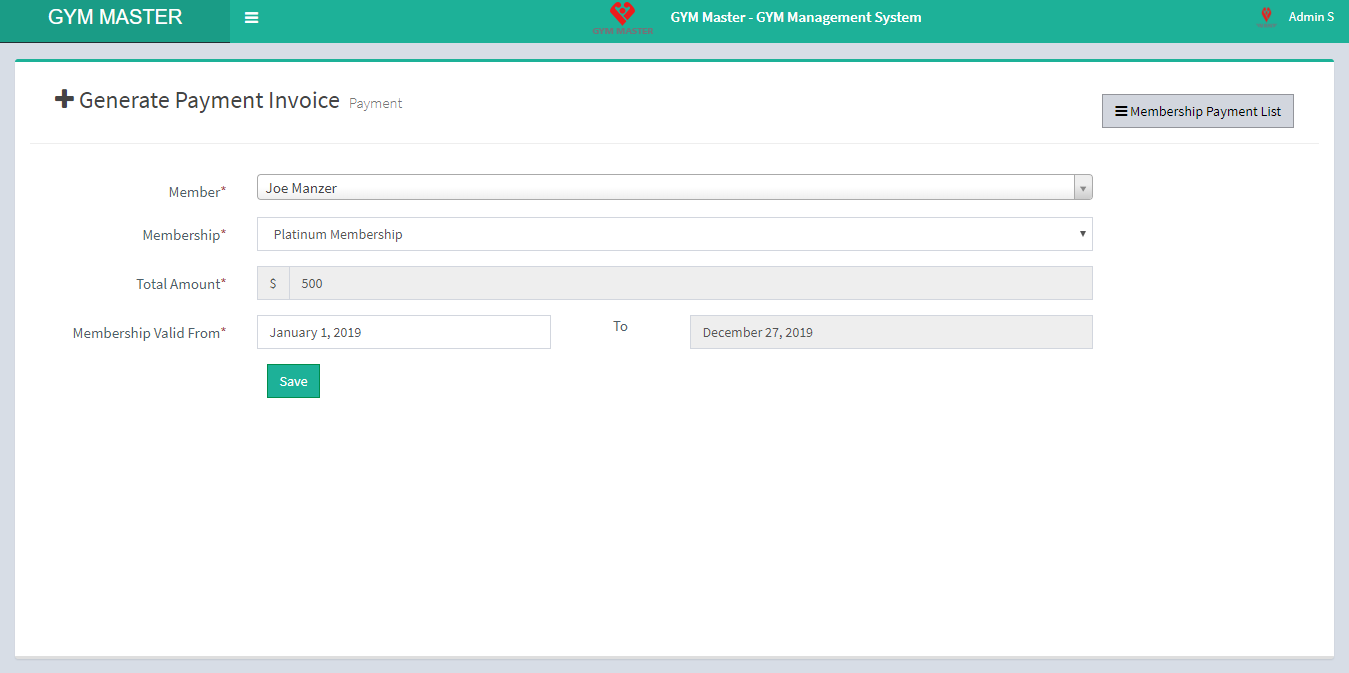Click the location pin icon next to Admin S
The height and width of the screenshot is (673, 1349).
(1266, 16)
